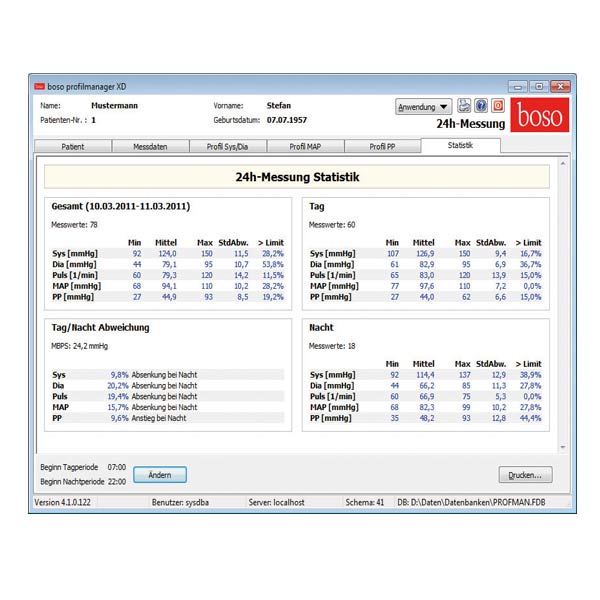Click first name Stefan
The height and width of the screenshot is (600, 600).
point(279,106)
